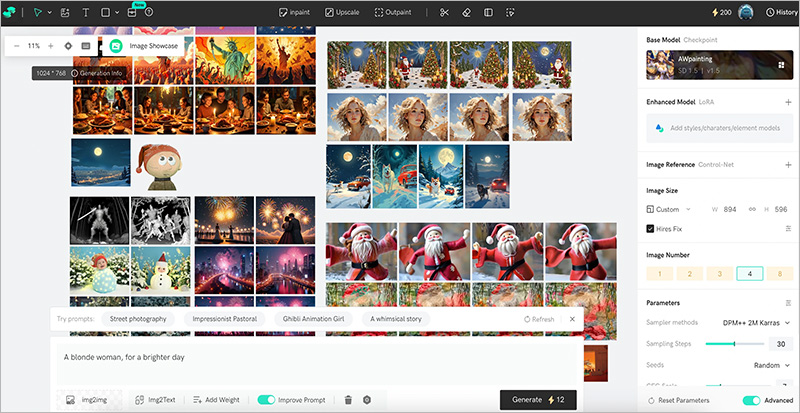Add an Image Reference Control-Net with plus
This screenshot has width=800, height=413.
(x=788, y=165)
